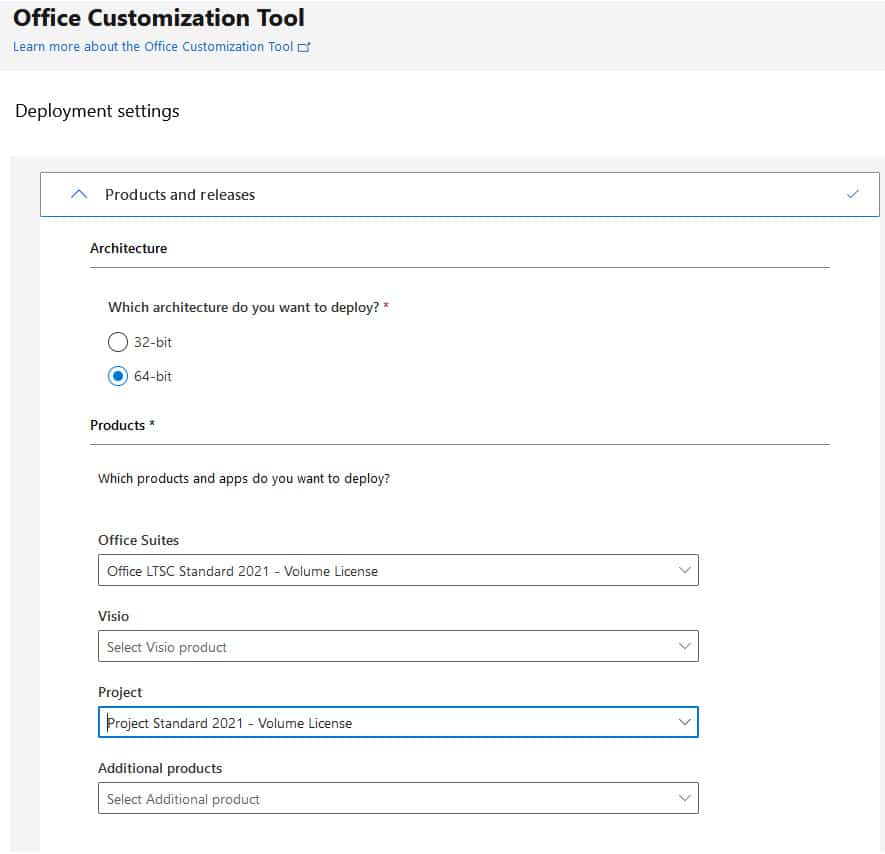Click the blue checkmark on Products and releases header
This screenshot has height=854, width=885.
(853, 194)
